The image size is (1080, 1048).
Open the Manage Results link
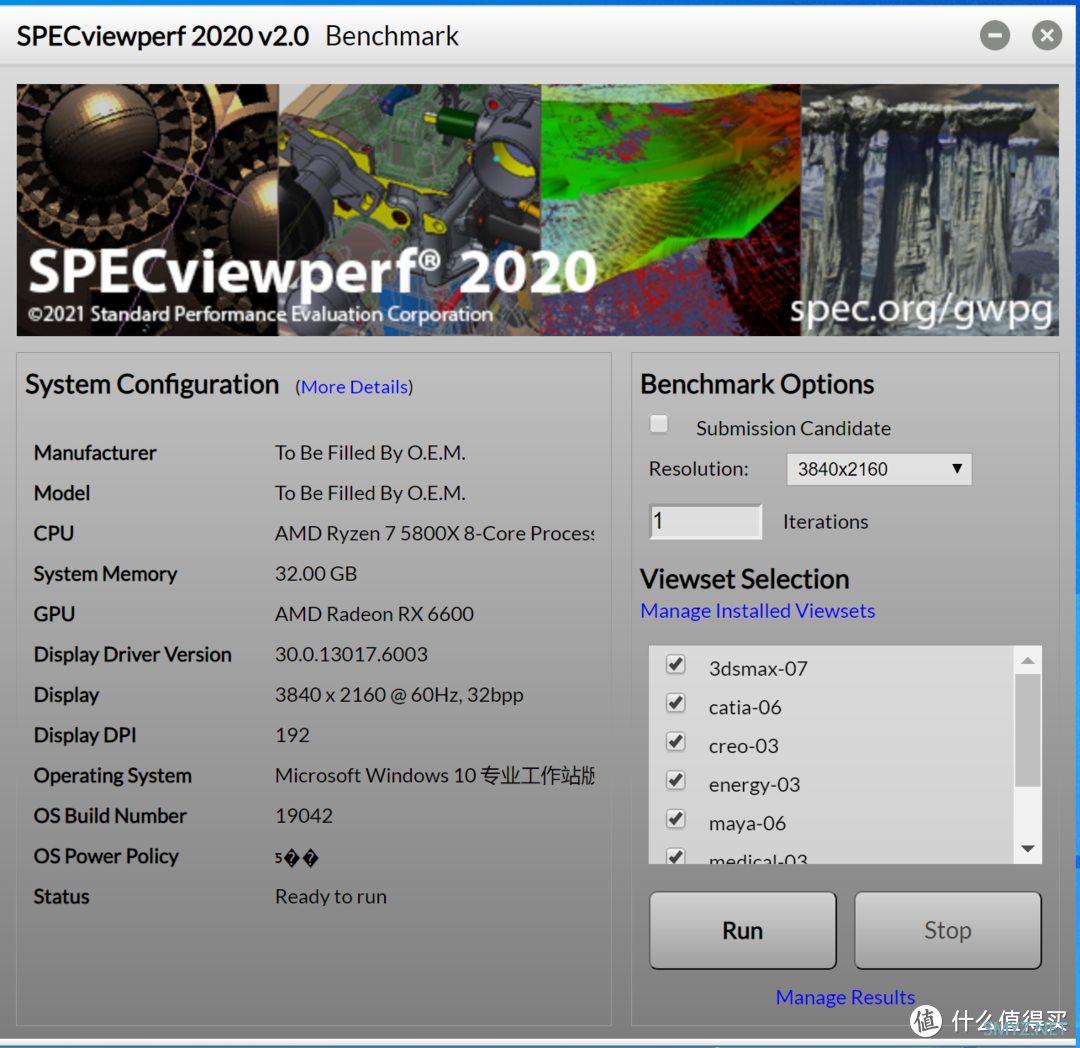click(x=845, y=997)
